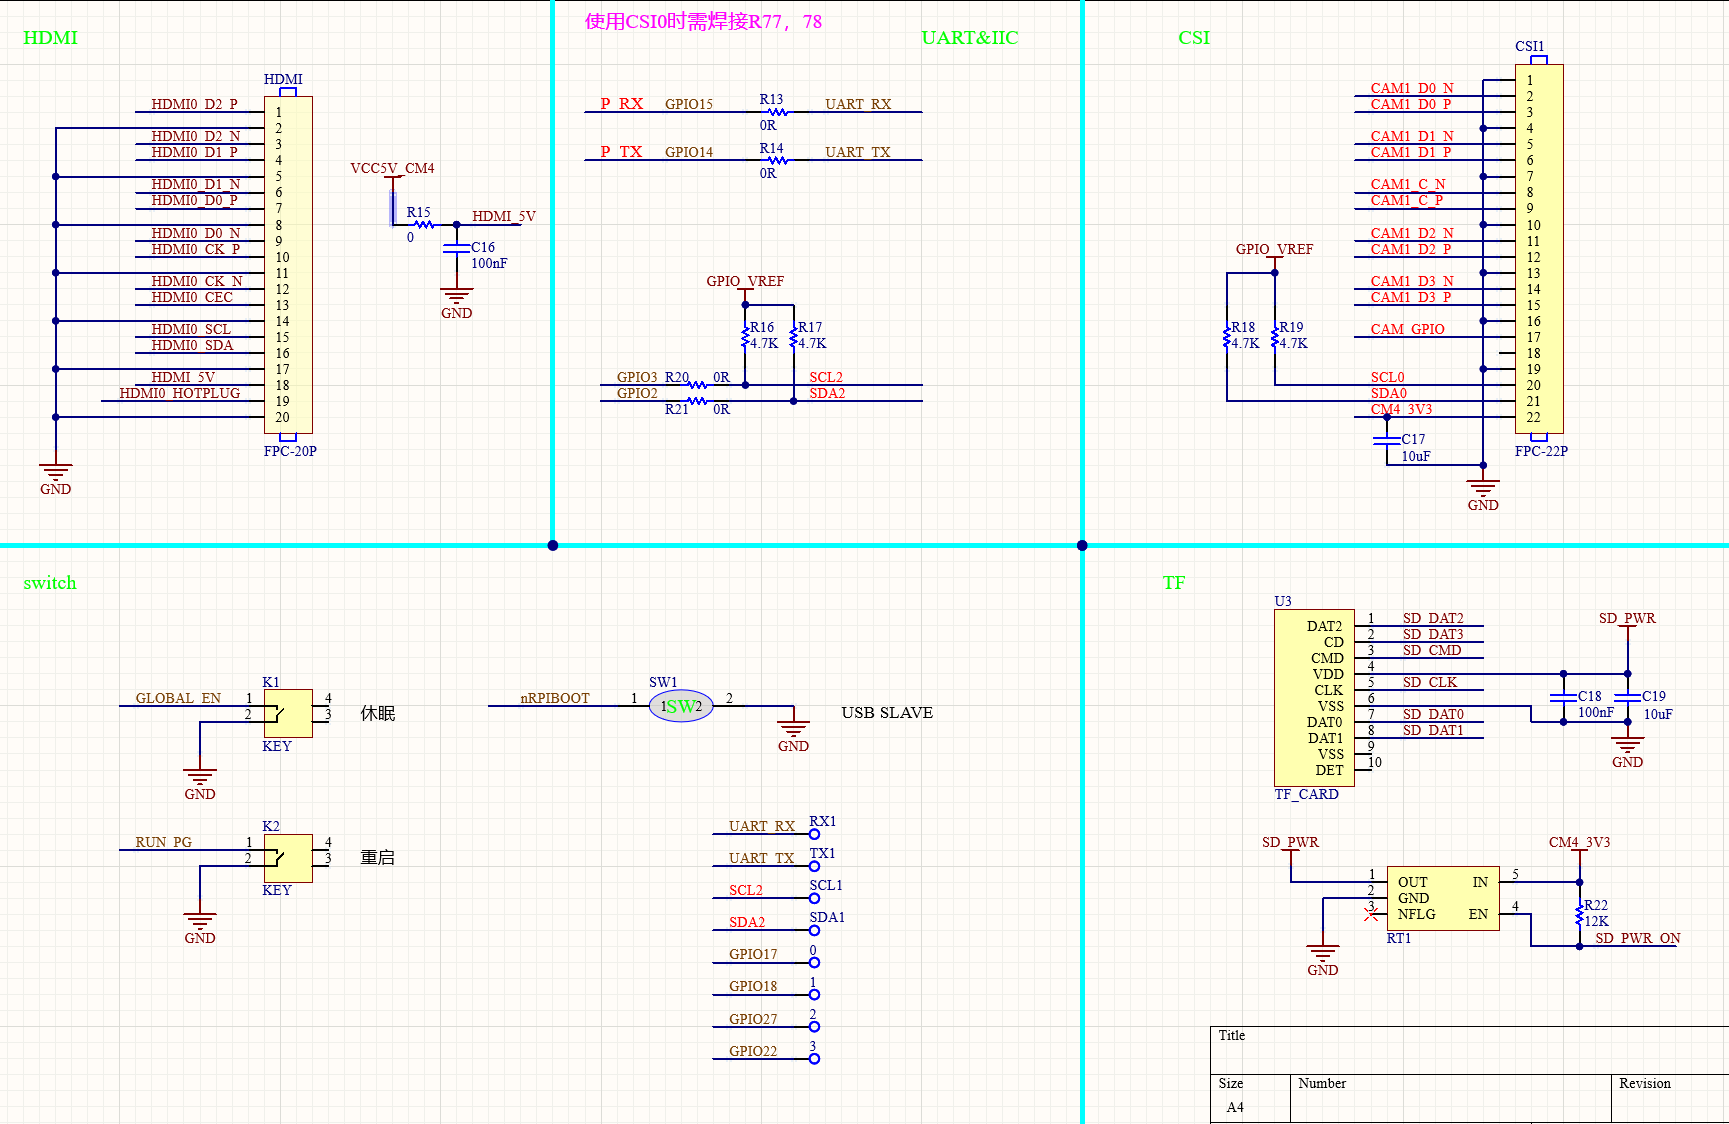Select resistor R21 symbol
Image resolution: width=1729 pixels, height=1124 pixels.
click(x=697, y=401)
